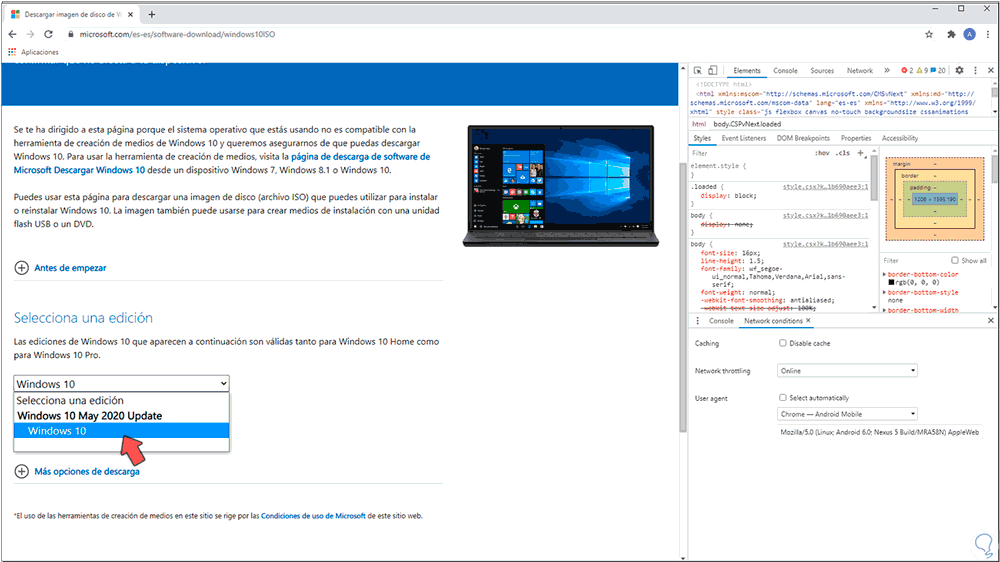Click the Windows 10 laptop image
This screenshot has height=562, width=1000.
click(561, 186)
